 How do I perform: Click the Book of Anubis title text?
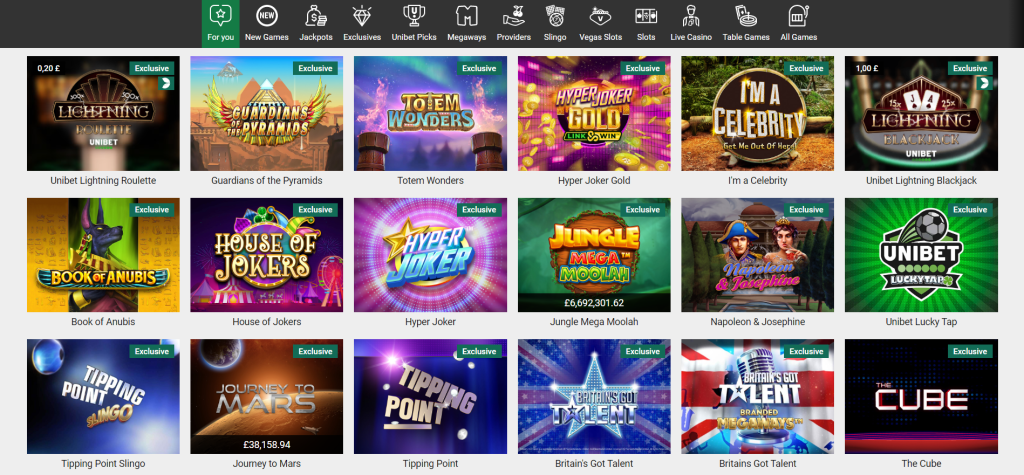(103, 321)
